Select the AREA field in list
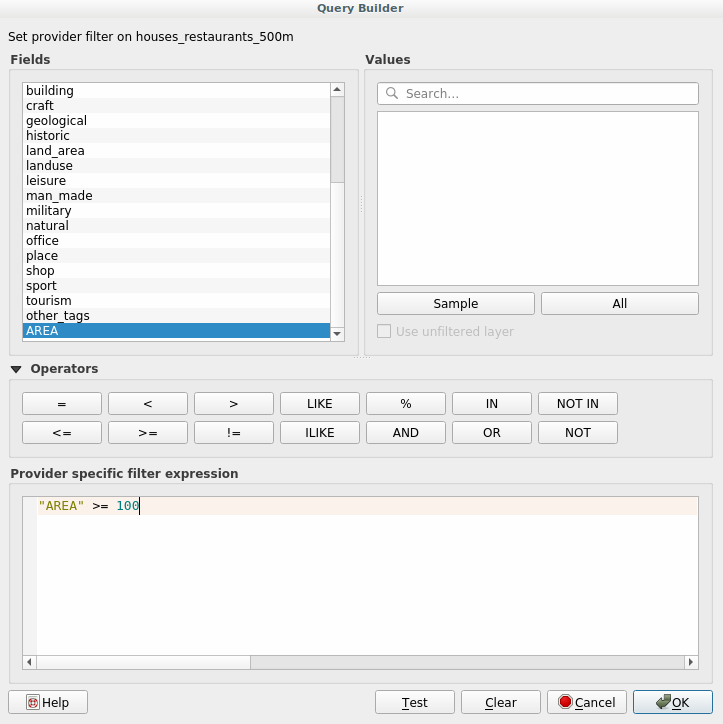 (x=176, y=331)
